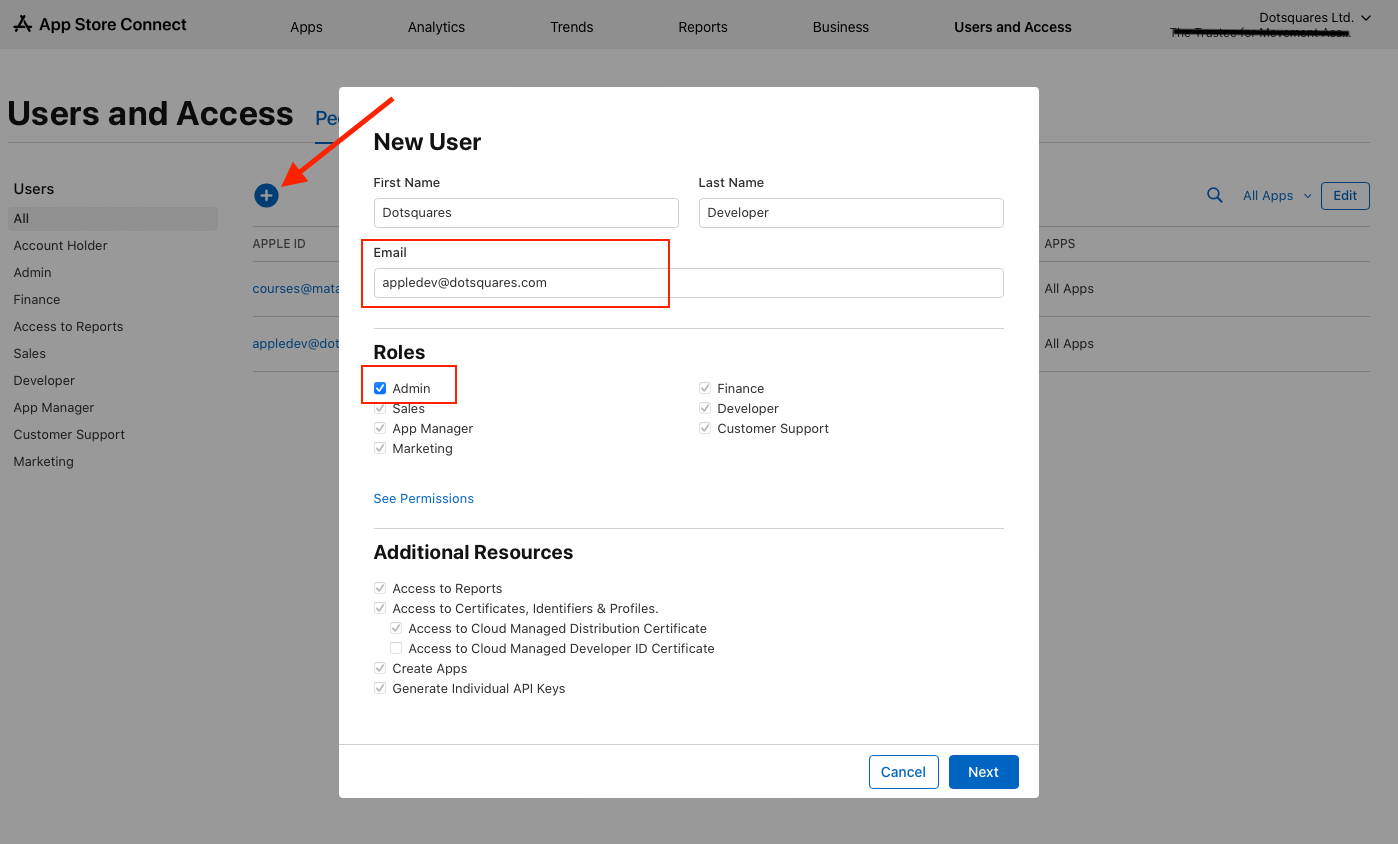Open the All Apps filter dropdown

pos(1277,196)
